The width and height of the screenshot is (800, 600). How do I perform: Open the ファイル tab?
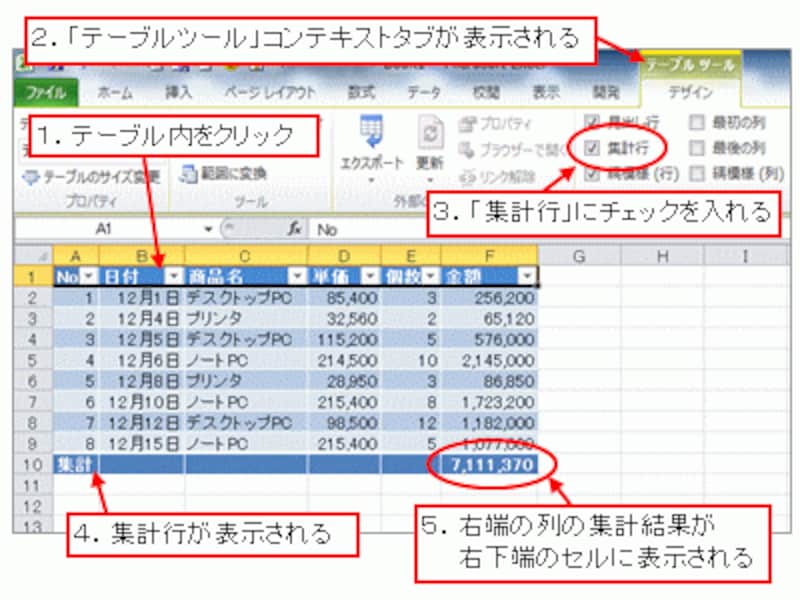click(x=46, y=93)
